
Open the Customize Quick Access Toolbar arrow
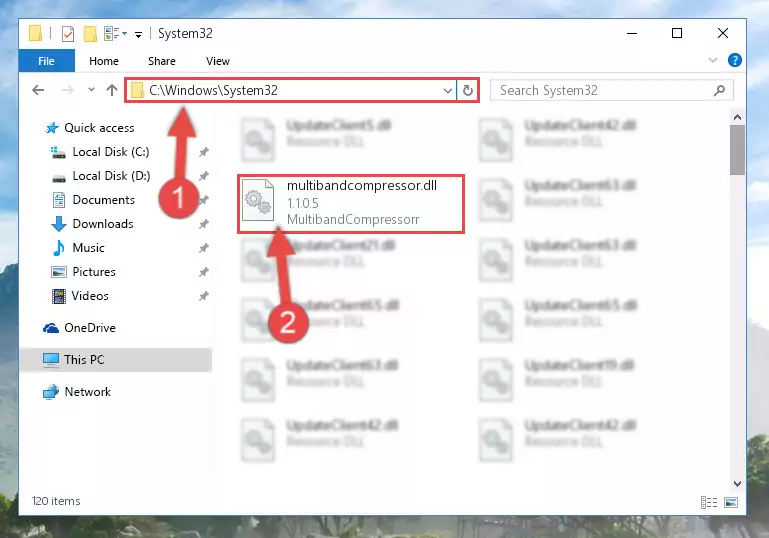(x=139, y=34)
